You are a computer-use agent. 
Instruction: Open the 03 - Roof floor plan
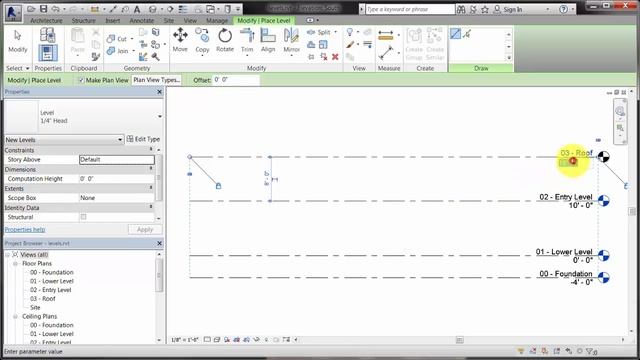(42, 299)
